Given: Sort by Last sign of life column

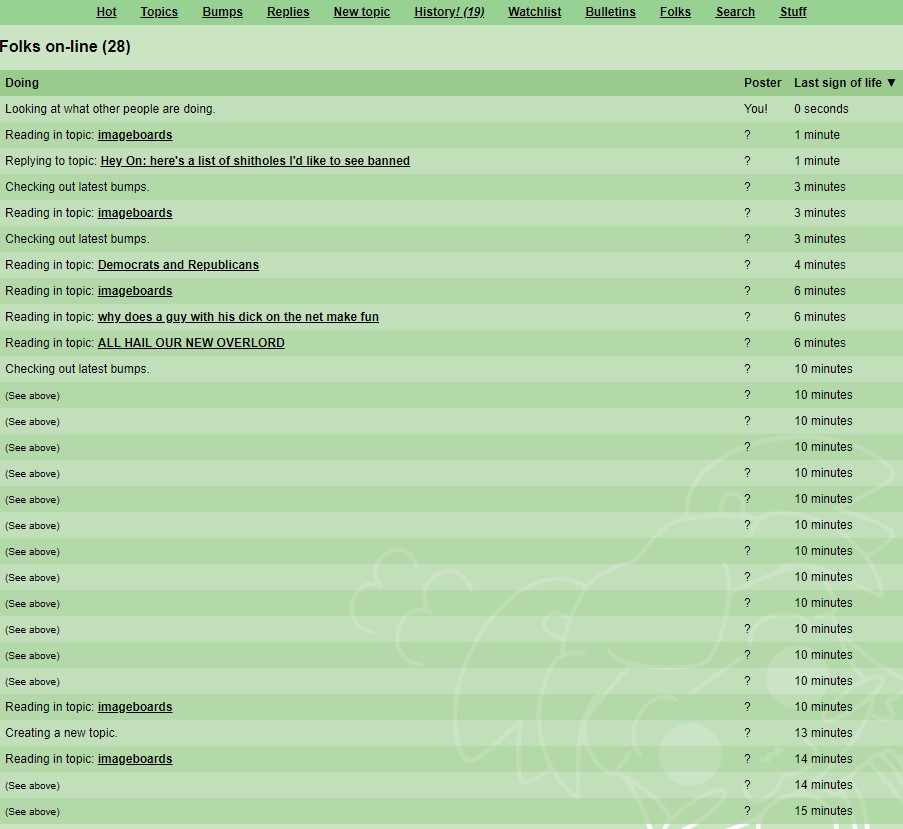Looking at the screenshot, I should click(x=844, y=83).
